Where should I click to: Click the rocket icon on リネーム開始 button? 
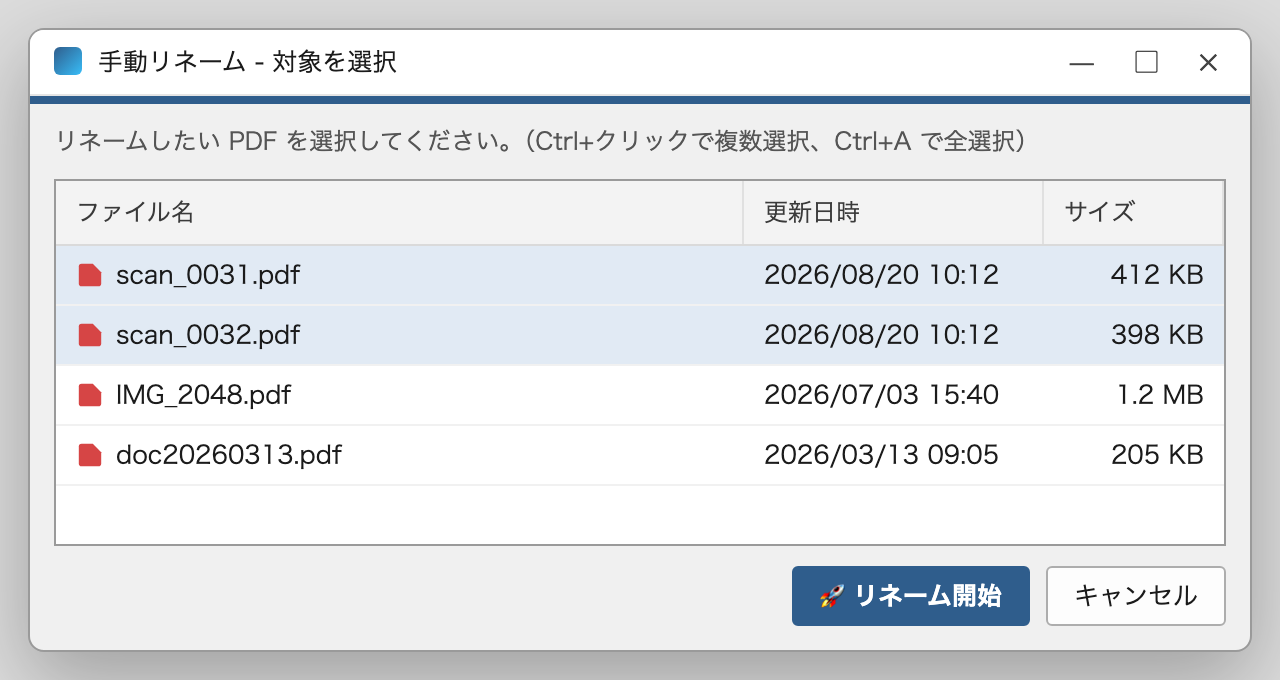pyautogui.click(x=832, y=596)
